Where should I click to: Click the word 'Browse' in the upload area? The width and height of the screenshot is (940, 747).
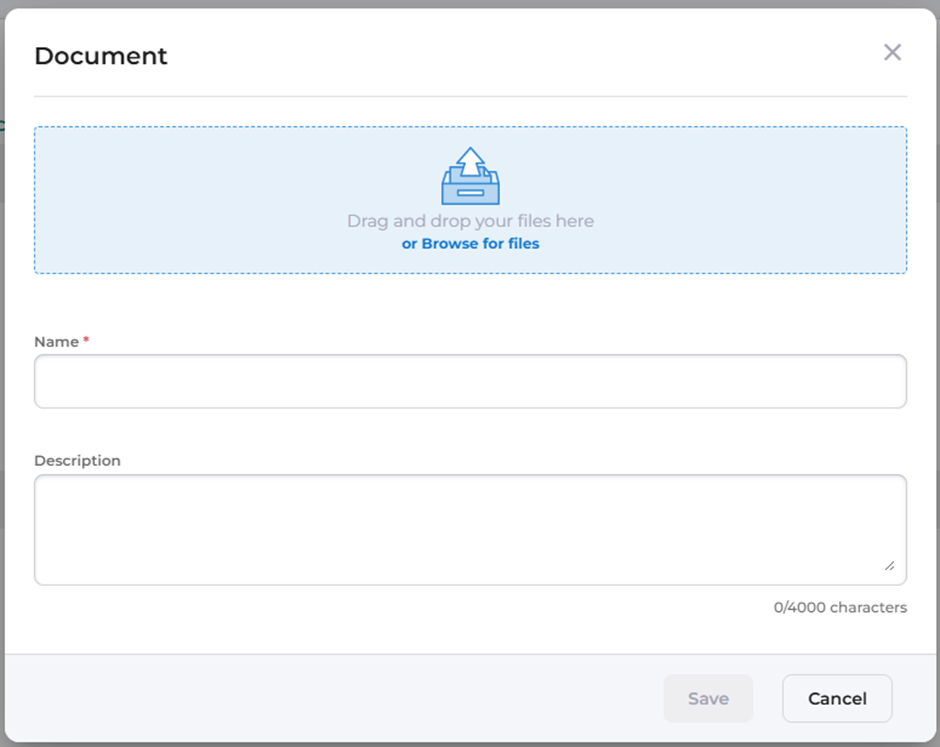click(449, 244)
